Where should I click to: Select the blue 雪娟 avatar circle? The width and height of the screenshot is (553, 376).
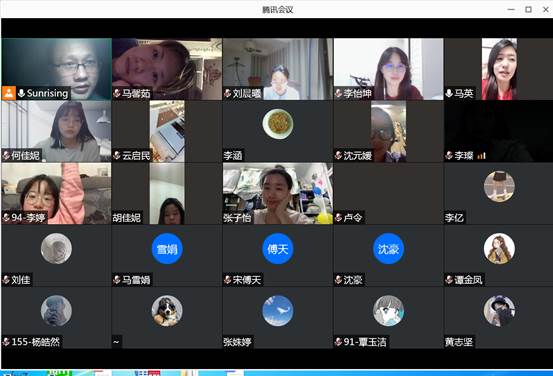(x=167, y=249)
